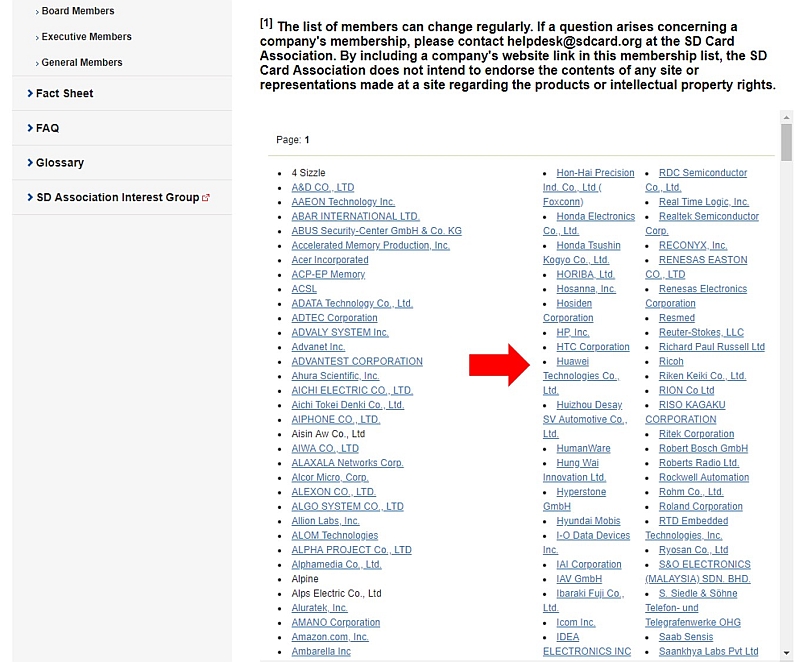Open Accelerated Memory Production, Inc. link
Viewport: 800px width, 662px height.
[x=370, y=245]
